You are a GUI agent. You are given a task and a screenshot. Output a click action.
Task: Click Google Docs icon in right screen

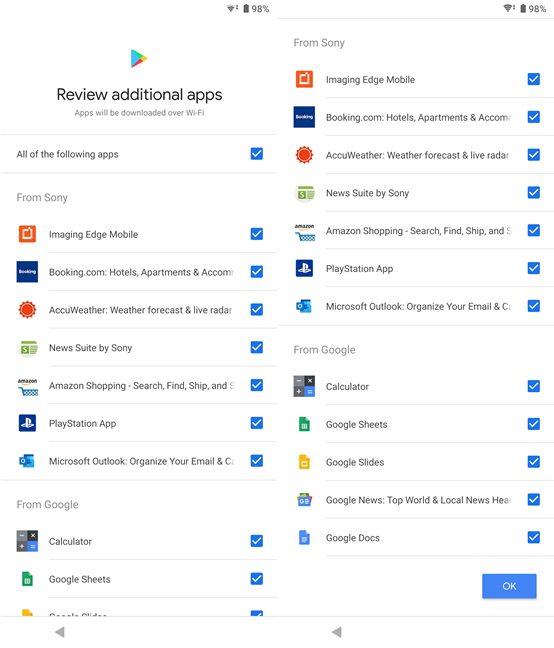tap(304, 538)
